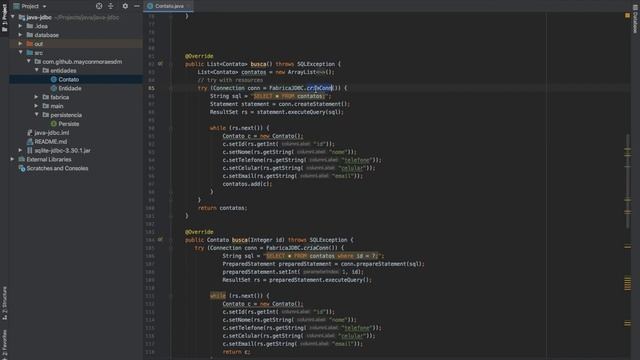Viewport: 640px width, 360px height.
Task: Click the inspection warning indicator at editor top right
Action: (x=627, y=16)
